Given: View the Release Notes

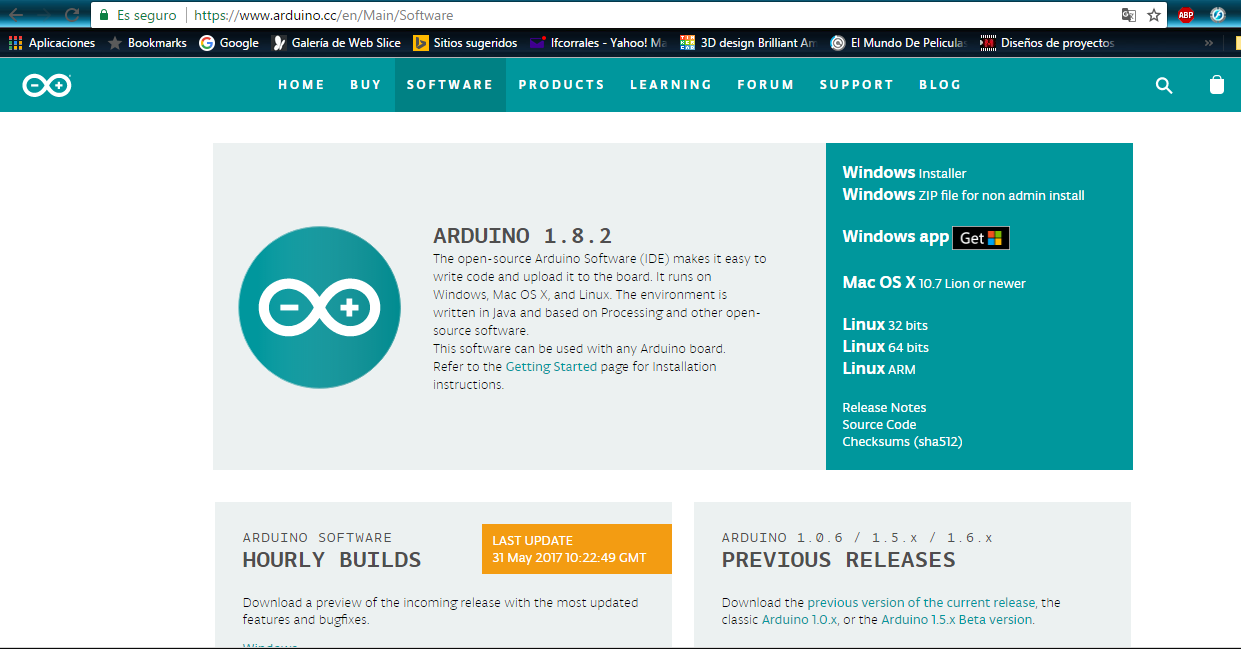Looking at the screenshot, I should pyautogui.click(x=884, y=407).
